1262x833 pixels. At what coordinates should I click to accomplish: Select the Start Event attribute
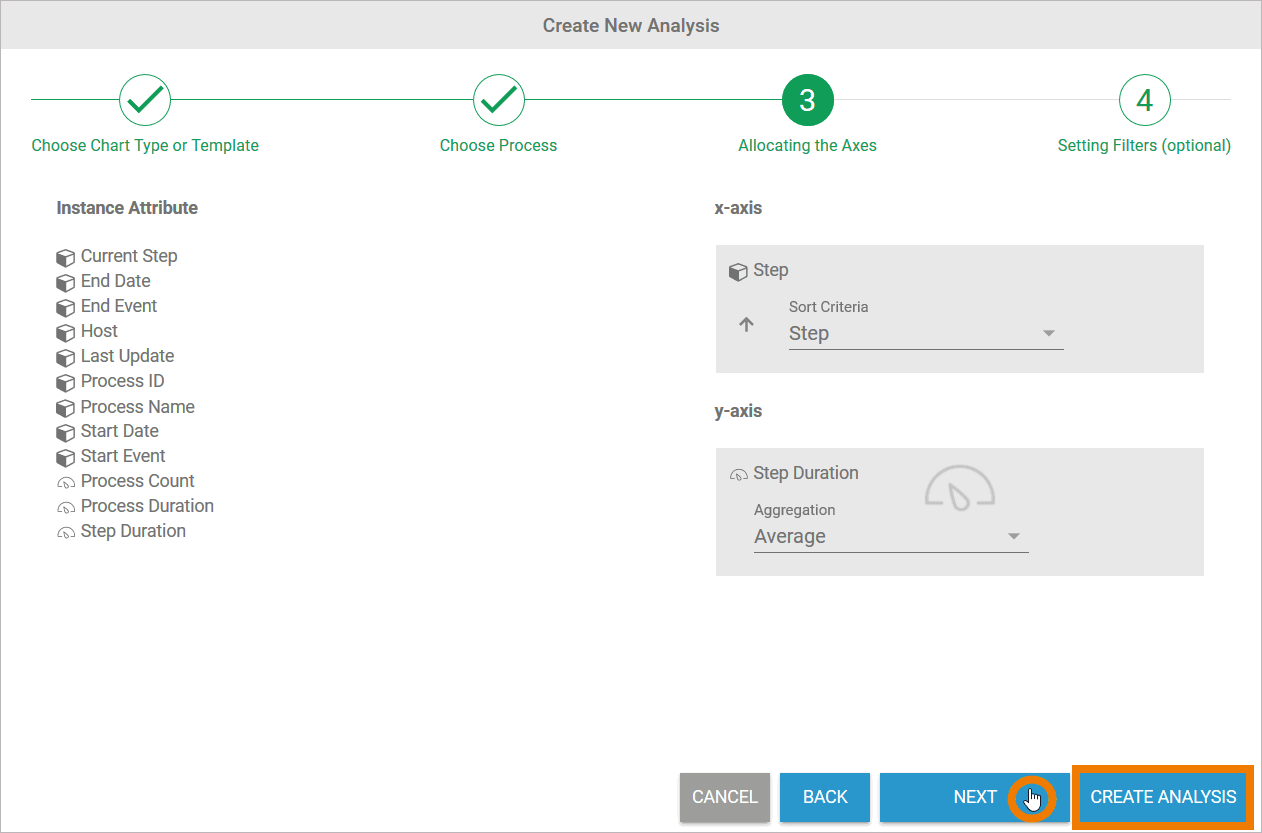click(123, 456)
